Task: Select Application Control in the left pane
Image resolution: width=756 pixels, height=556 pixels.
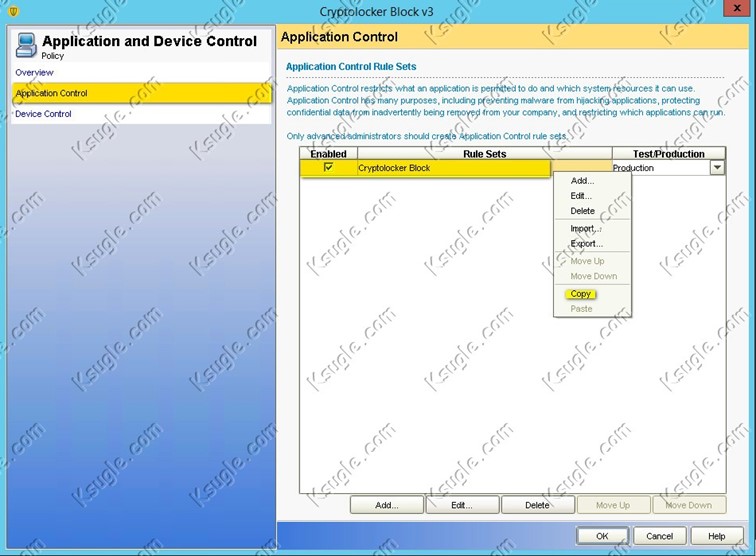Action: [x=142, y=93]
